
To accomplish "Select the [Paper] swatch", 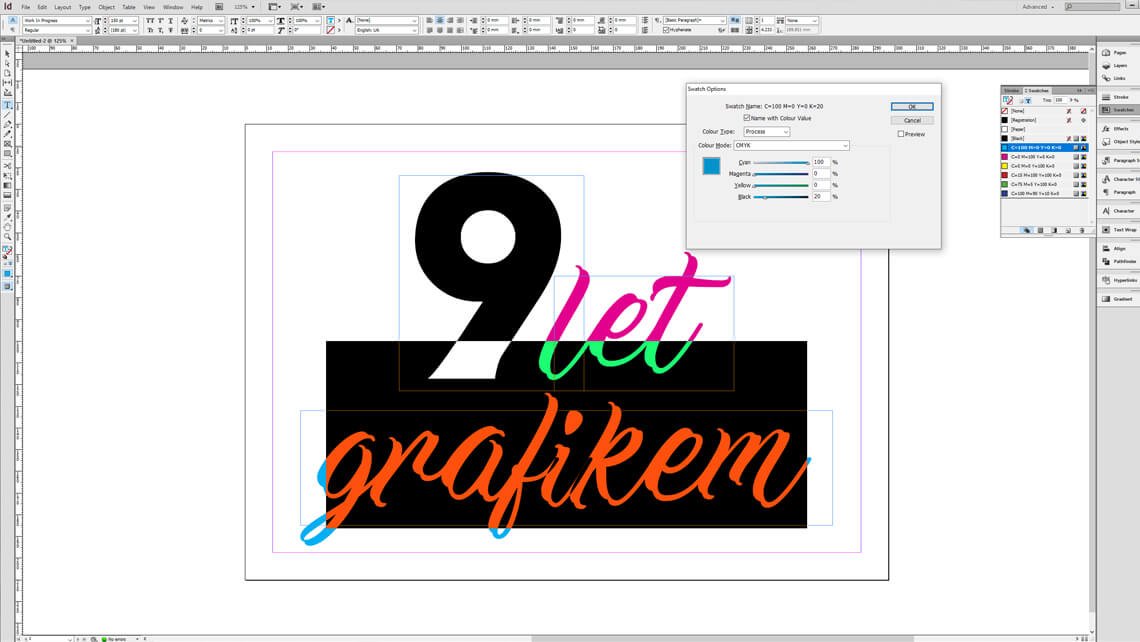I will [x=1044, y=129].
